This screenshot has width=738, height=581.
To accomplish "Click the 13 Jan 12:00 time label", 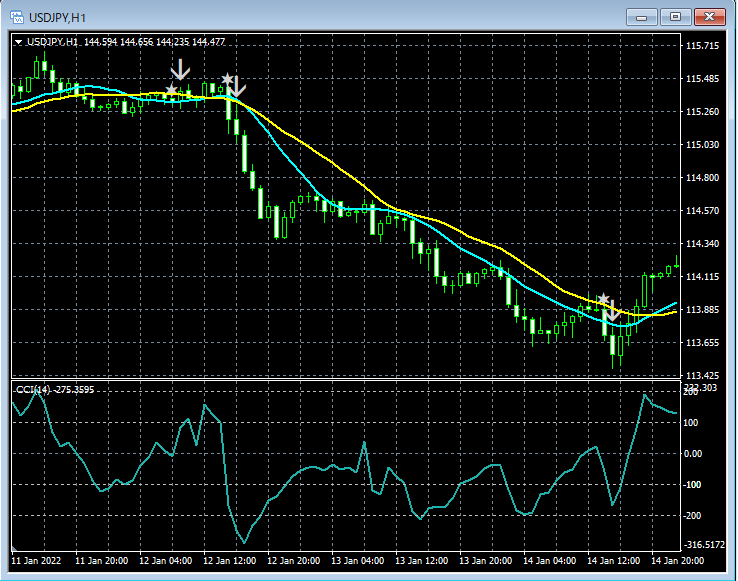I will 422,561.
